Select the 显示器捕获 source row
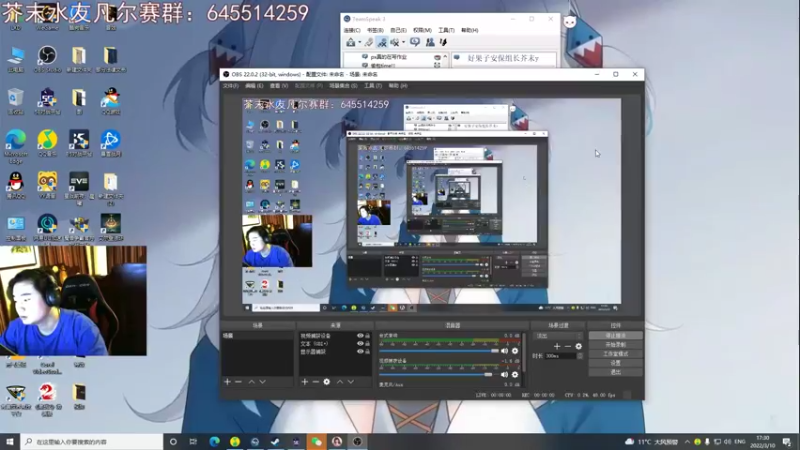800x450 pixels. click(x=334, y=352)
